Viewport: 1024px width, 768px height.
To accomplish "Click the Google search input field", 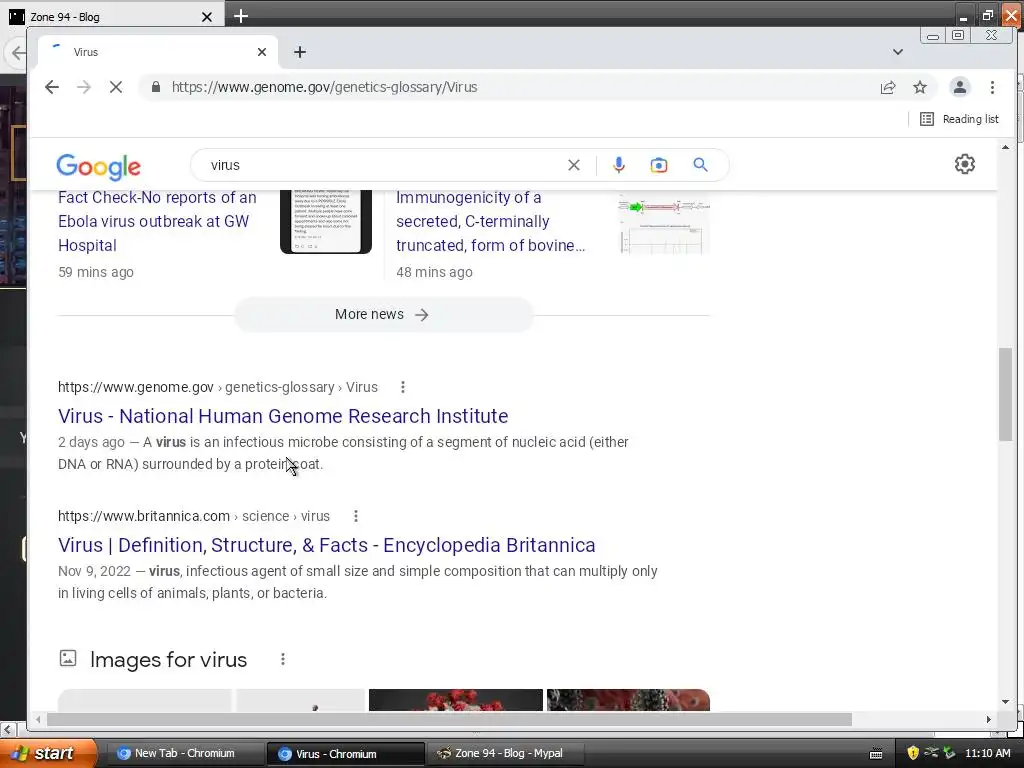I will coord(385,165).
